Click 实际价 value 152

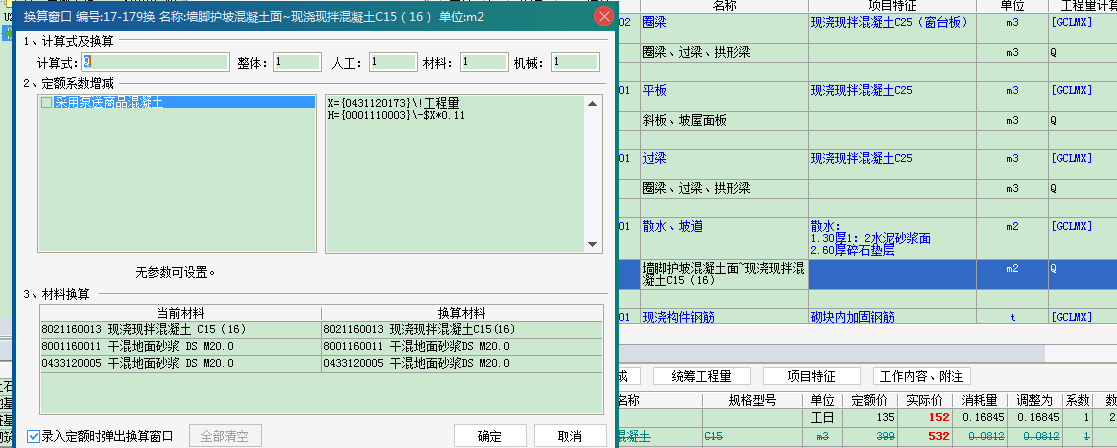pos(925,417)
